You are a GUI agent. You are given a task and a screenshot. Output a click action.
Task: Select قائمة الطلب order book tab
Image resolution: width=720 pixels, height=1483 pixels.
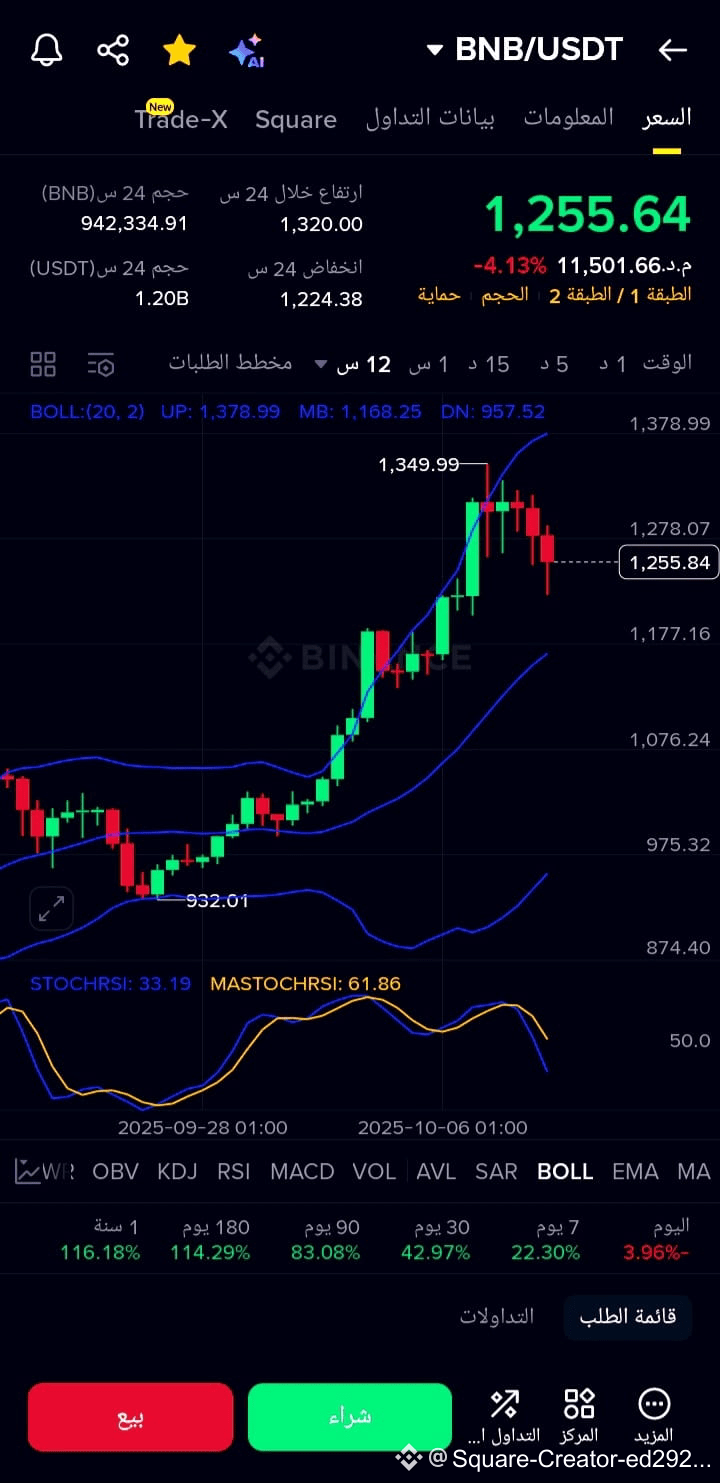click(x=628, y=1316)
